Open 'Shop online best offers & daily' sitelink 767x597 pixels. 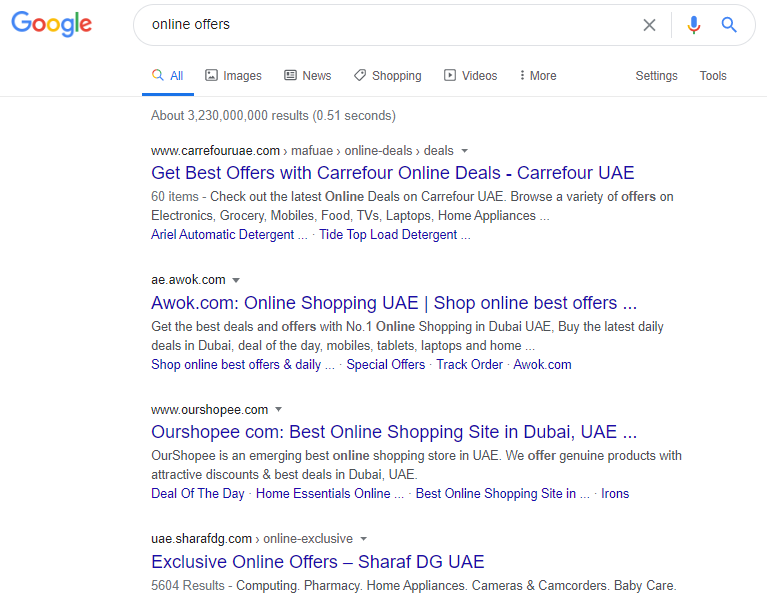[243, 365]
